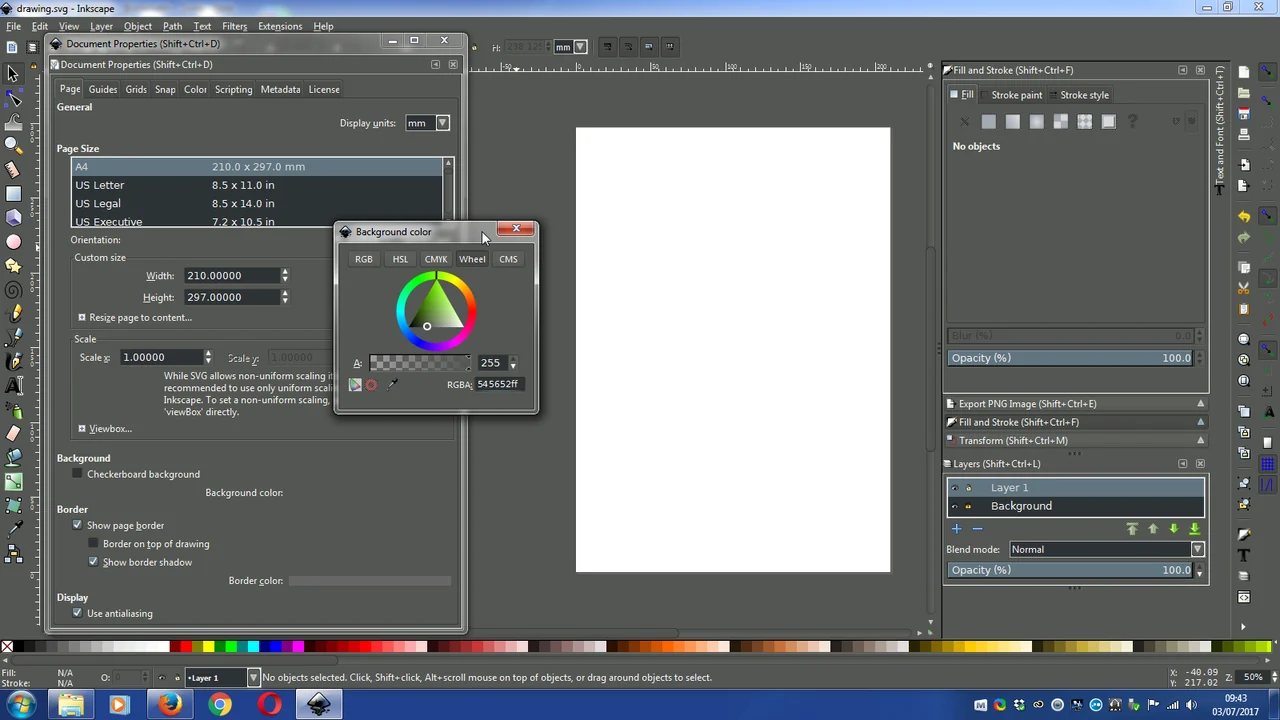Toggle lock icon of Layer 1
This screenshot has height=720, width=1280.
968,488
